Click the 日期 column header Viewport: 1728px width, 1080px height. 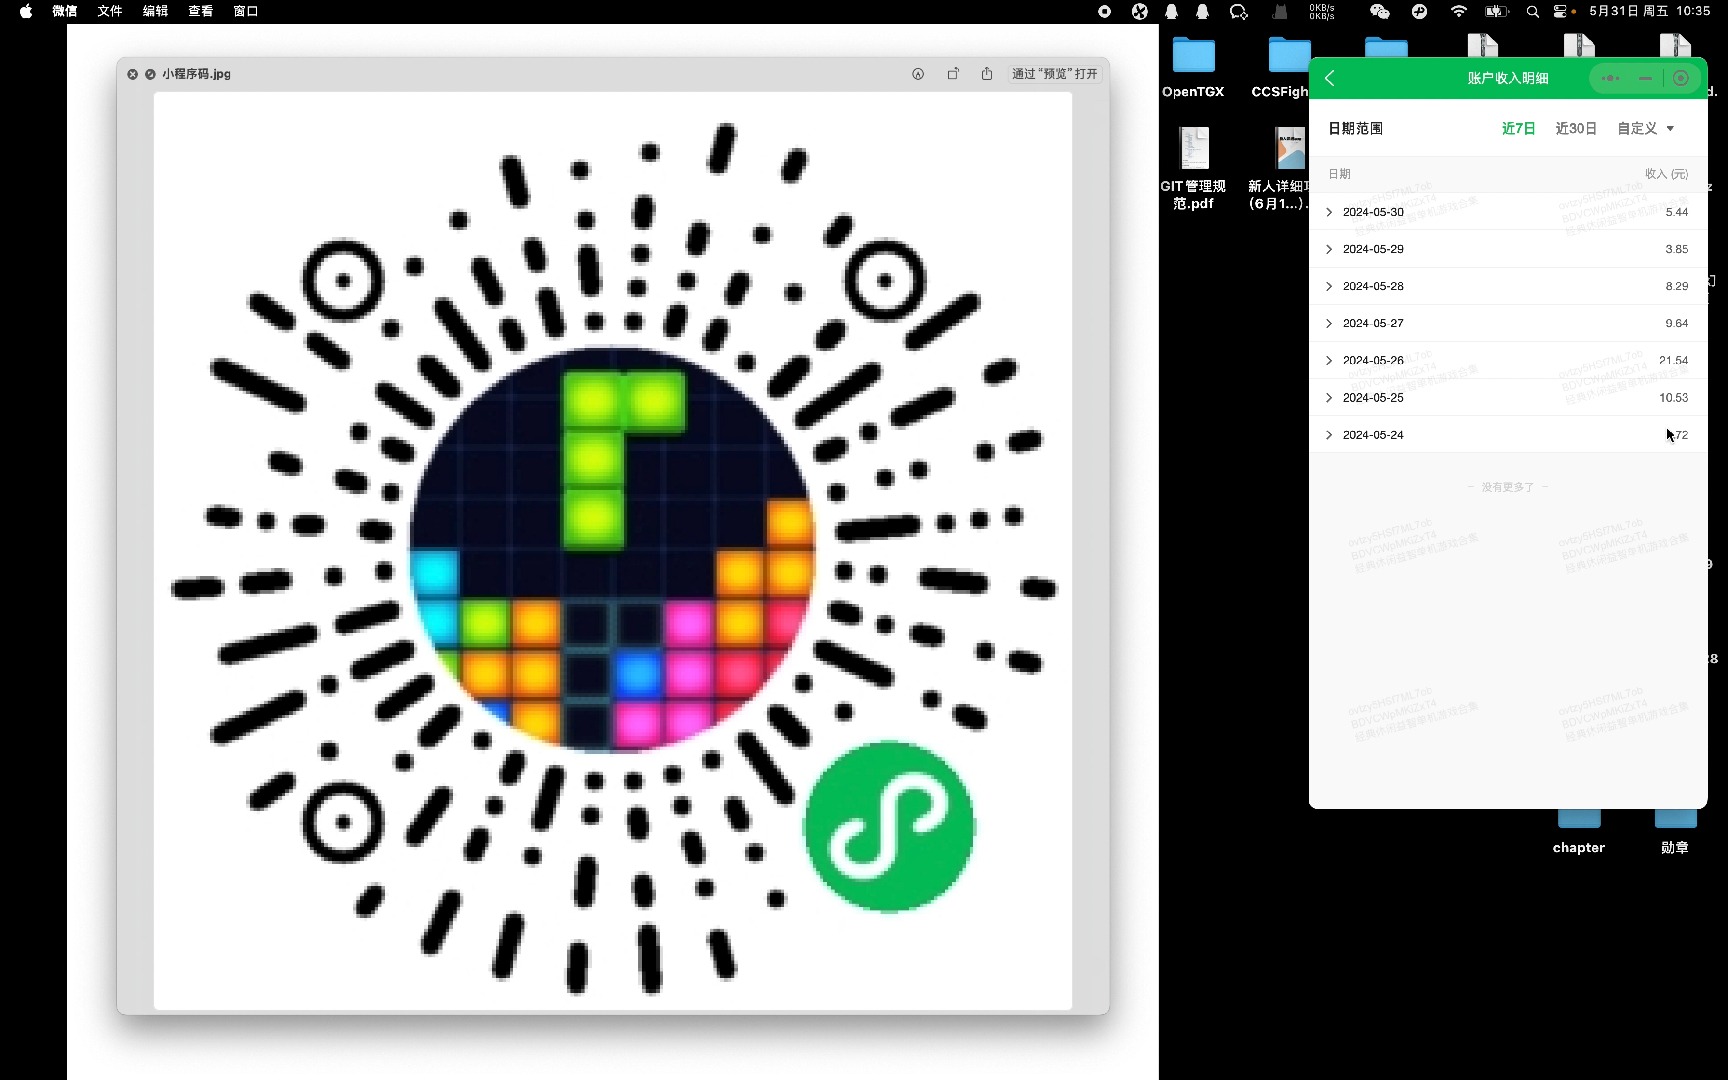point(1339,174)
